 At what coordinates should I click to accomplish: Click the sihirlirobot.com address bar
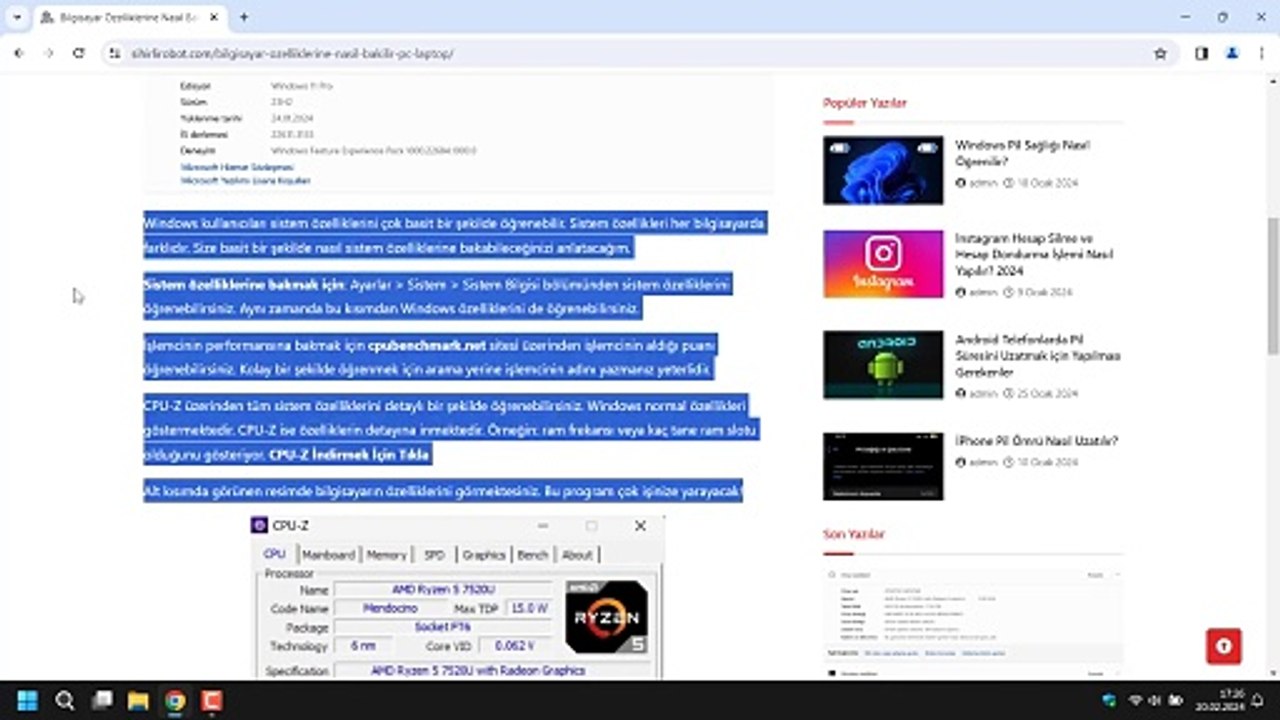click(x=640, y=53)
